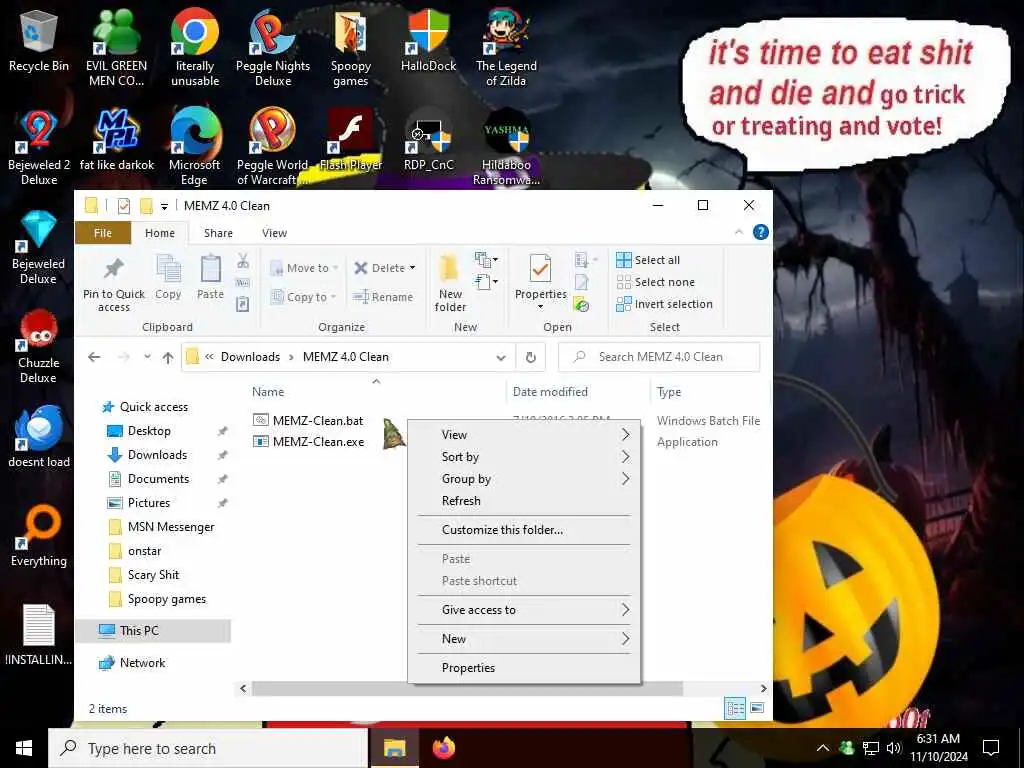
Task: Expand the View submenu in context menu
Action: click(524, 435)
